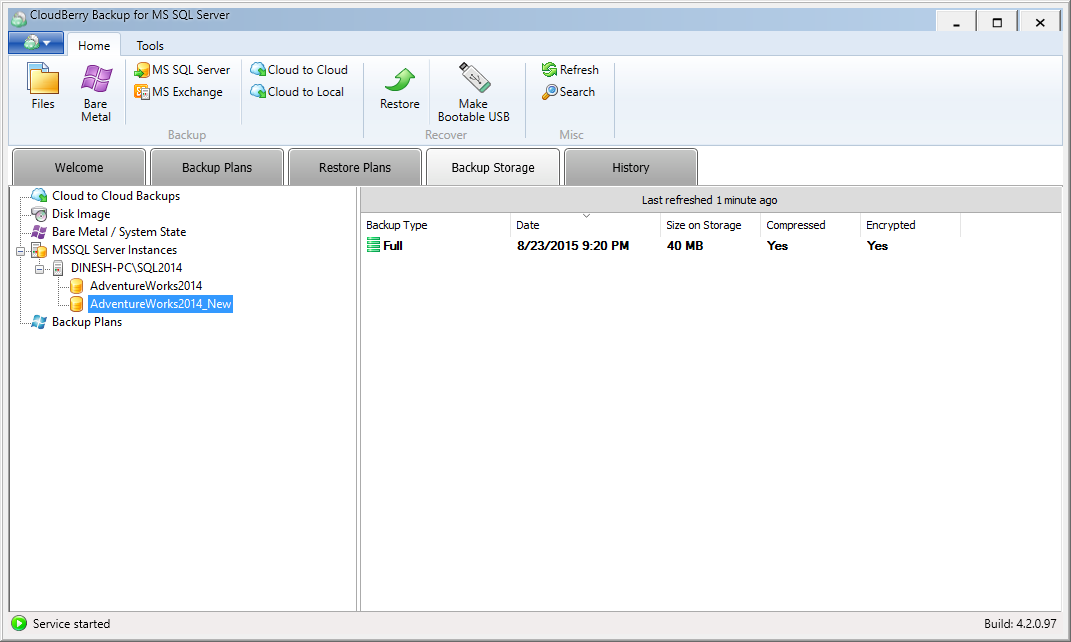Sort by Compressed column header

[x=810, y=225]
